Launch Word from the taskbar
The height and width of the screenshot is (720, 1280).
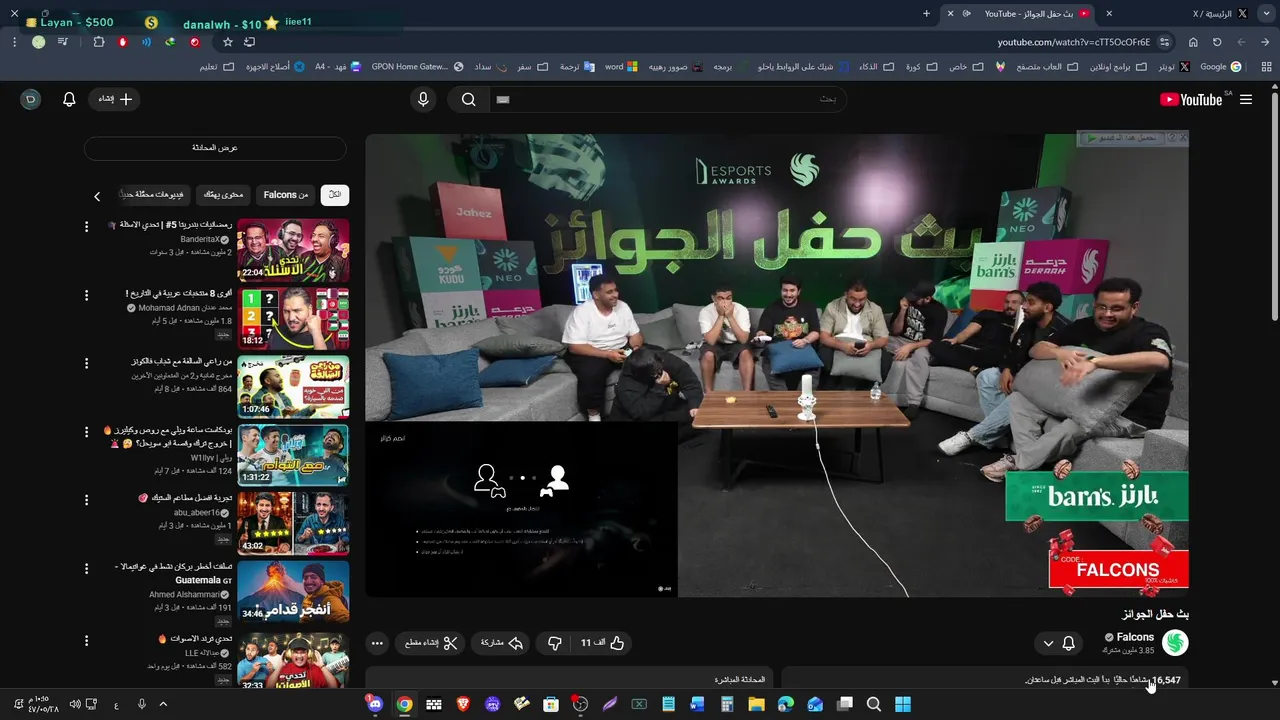[x=697, y=704]
